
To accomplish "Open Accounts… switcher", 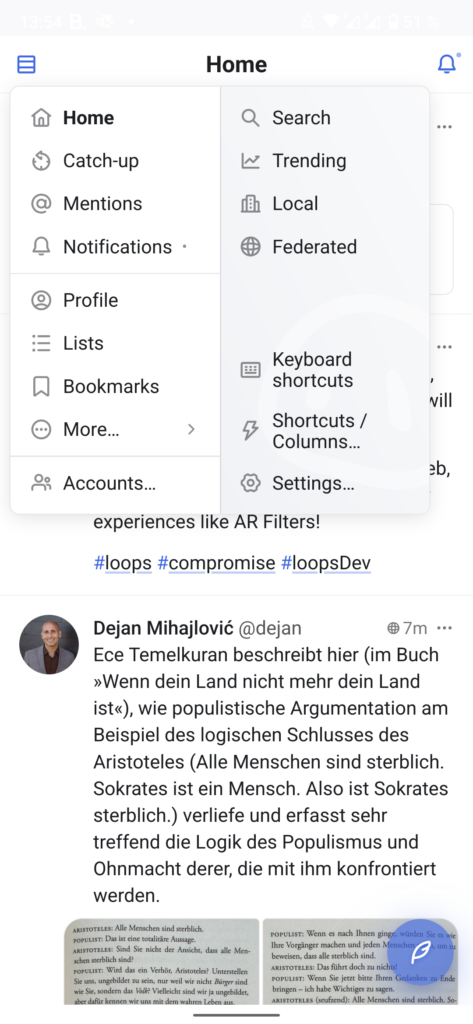I will click(116, 483).
